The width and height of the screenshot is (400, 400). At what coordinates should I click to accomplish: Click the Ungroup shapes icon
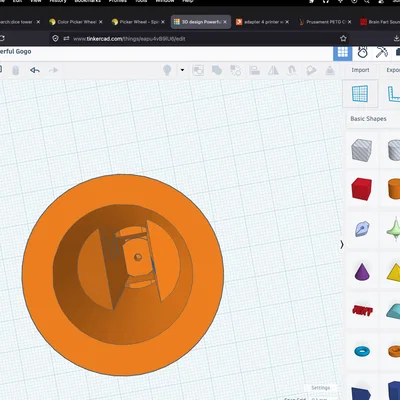click(x=236, y=70)
